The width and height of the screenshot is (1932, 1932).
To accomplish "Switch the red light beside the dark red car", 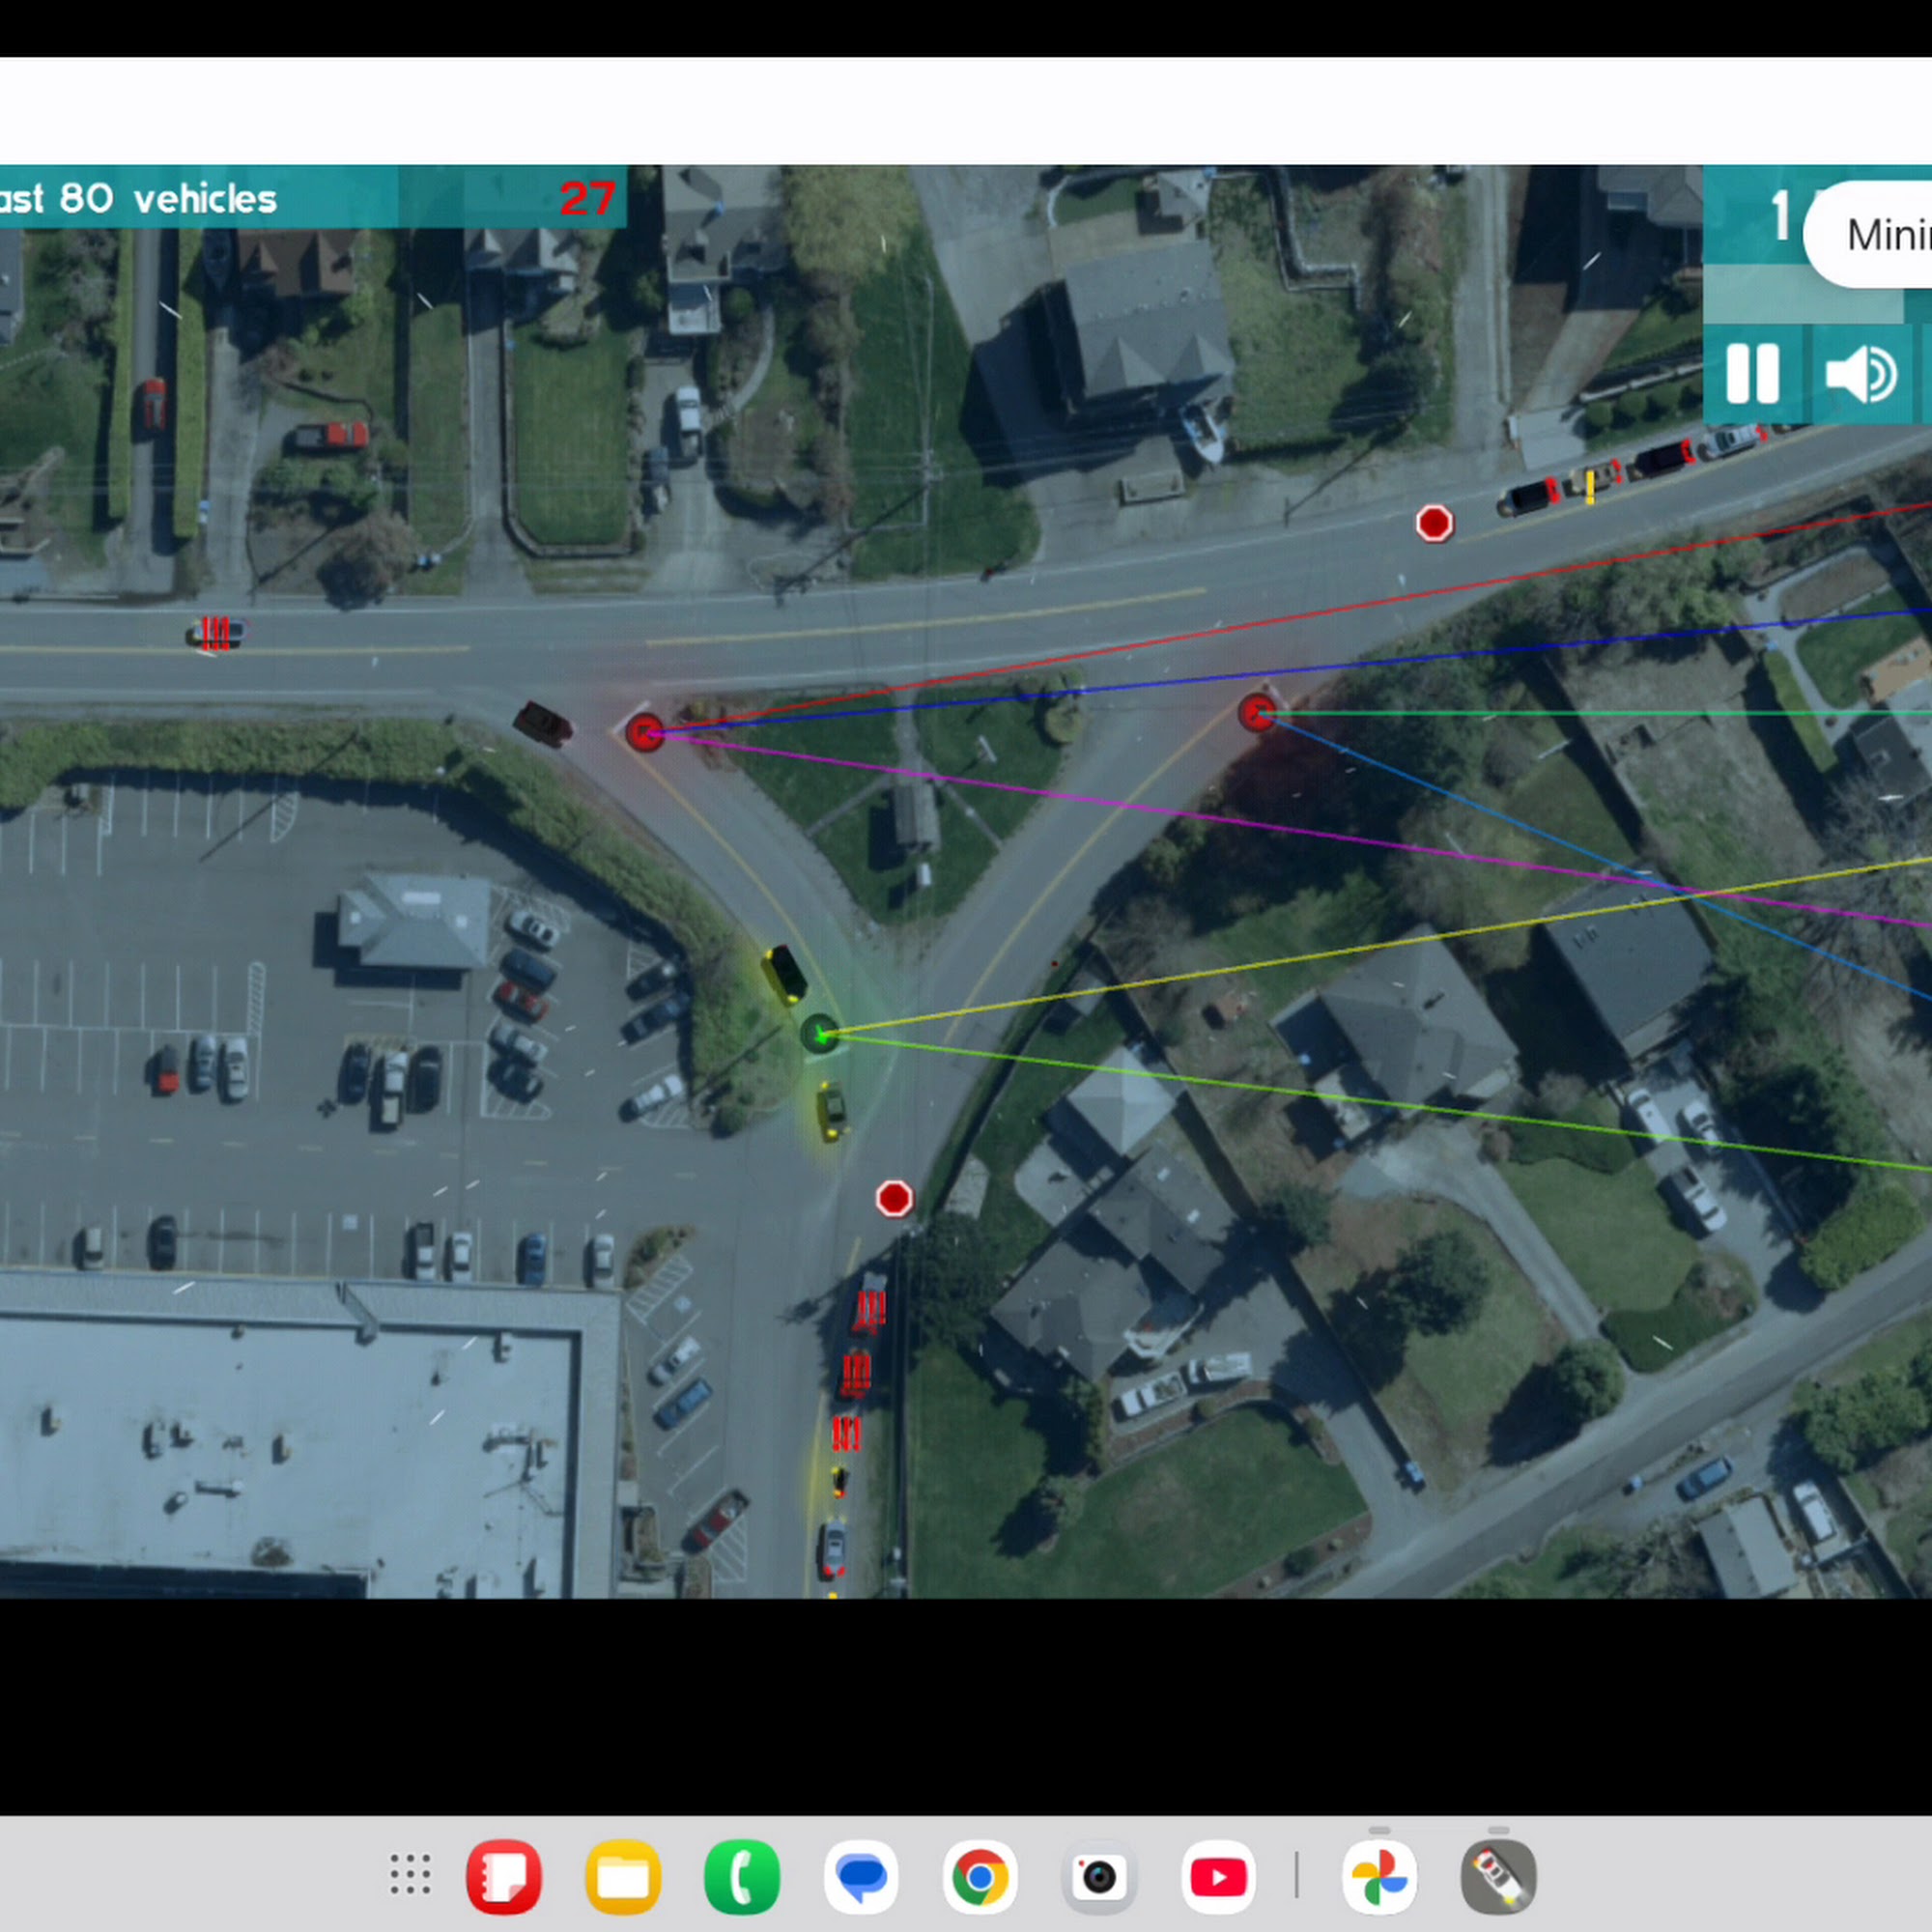I will 645,733.
